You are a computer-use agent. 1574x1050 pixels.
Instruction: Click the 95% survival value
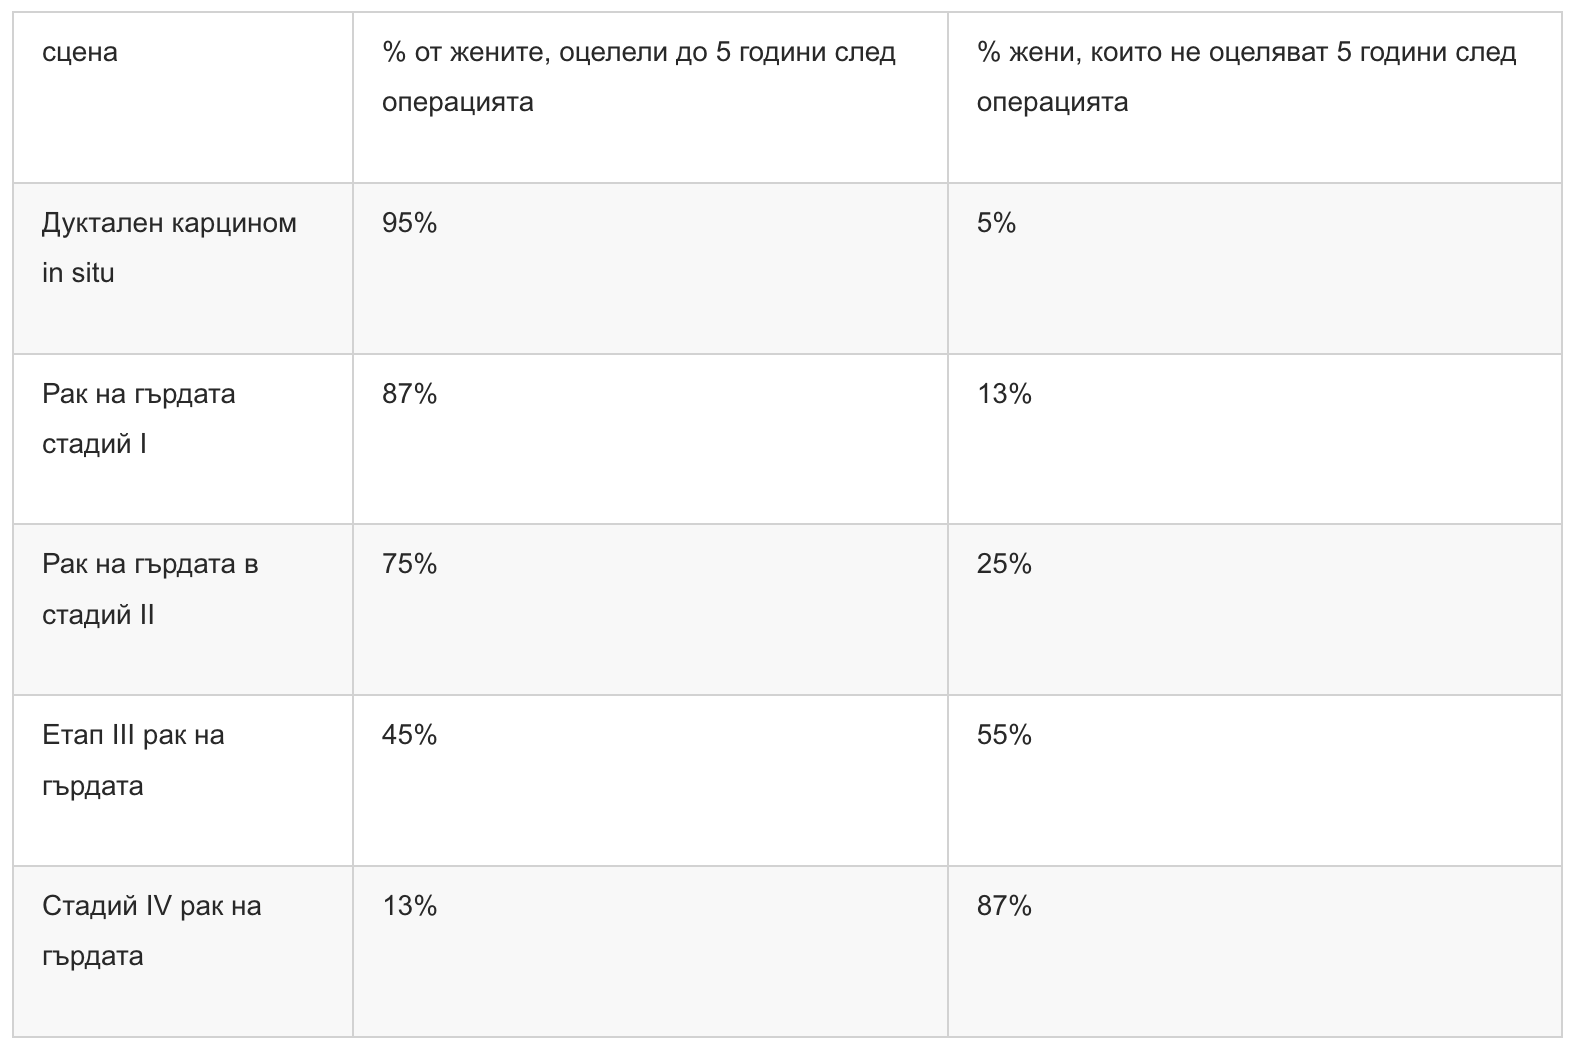(x=409, y=223)
